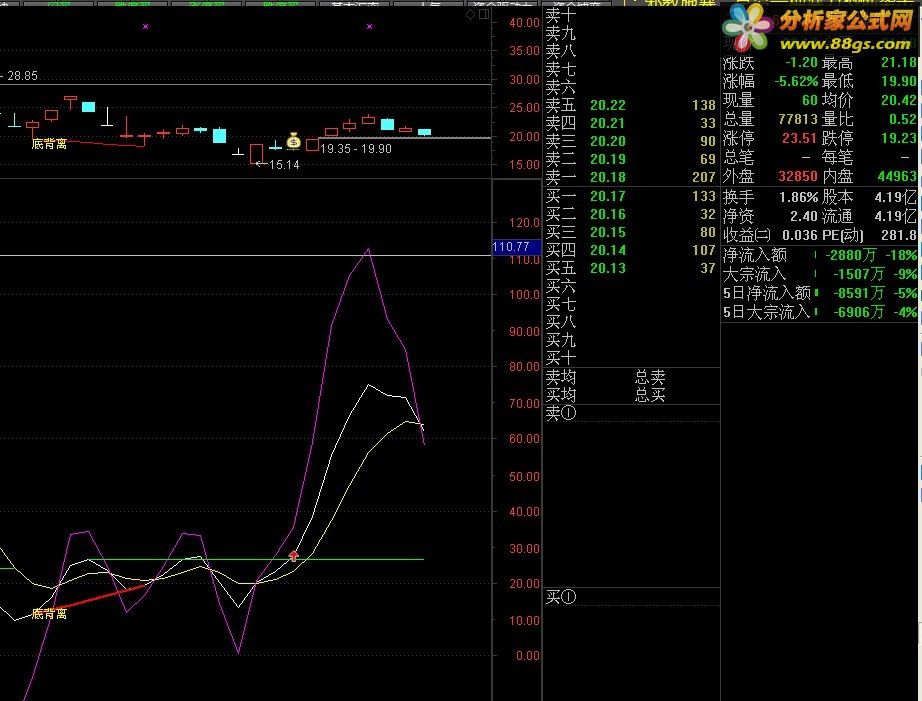Click the diamond icon atop the chart
The height and width of the screenshot is (701, 922).
(470, 15)
